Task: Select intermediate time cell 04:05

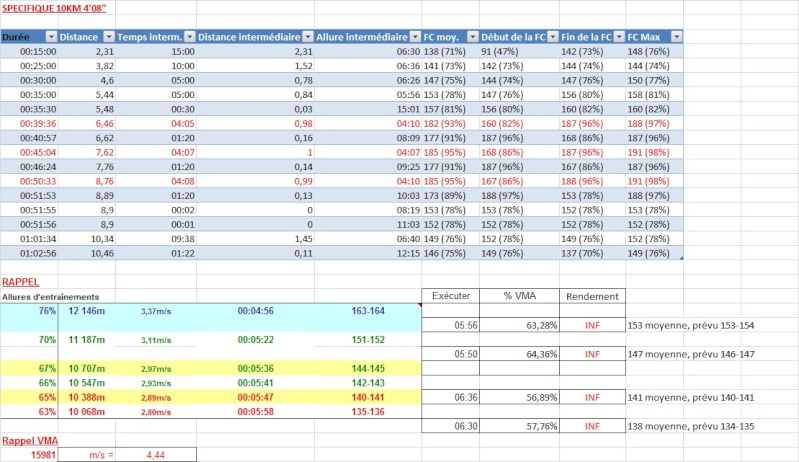Action: [x=156, y=123]
